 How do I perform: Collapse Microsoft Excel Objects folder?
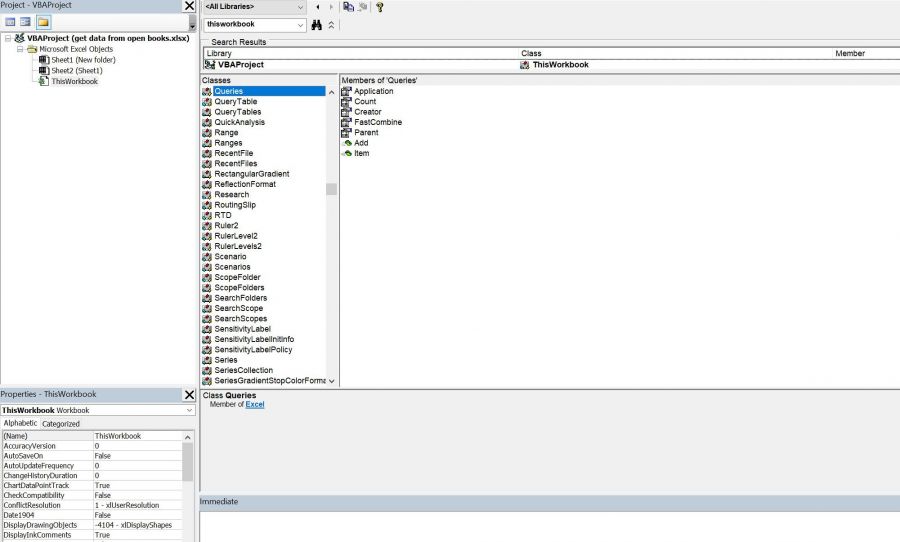tap(20, 49)
